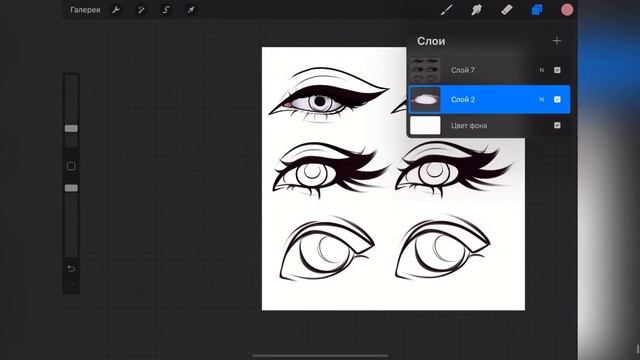
Task: Click background color white thumbnail
Action: tap(425, 125)
